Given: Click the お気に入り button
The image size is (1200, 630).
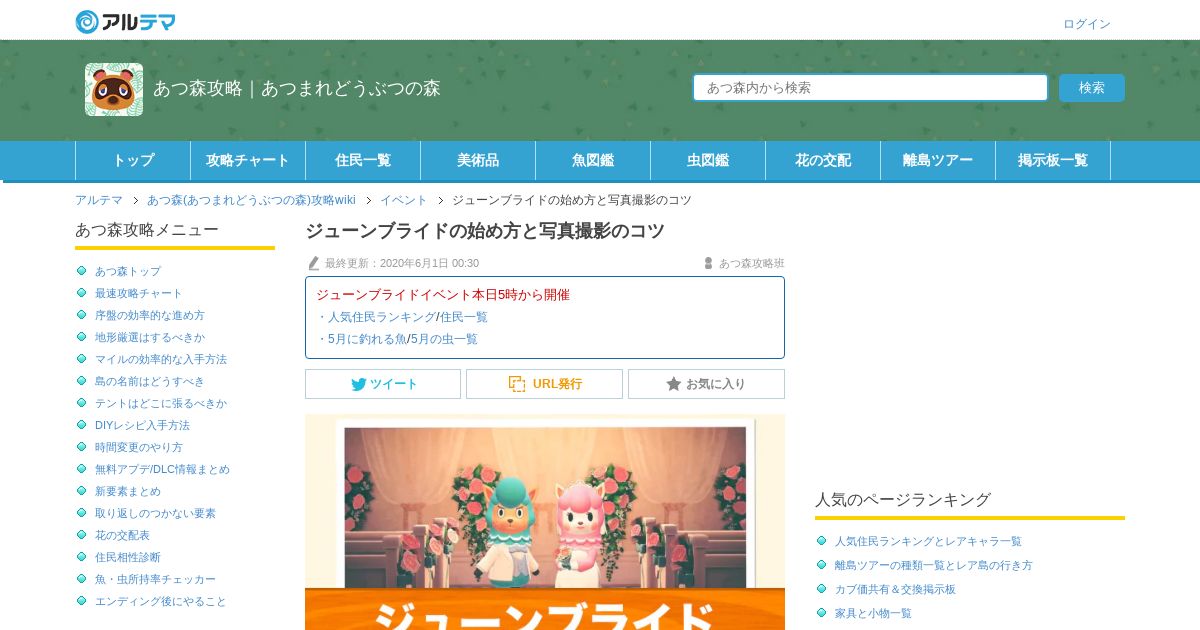Looking at the screenshot, I should click(x=706, y=384).
